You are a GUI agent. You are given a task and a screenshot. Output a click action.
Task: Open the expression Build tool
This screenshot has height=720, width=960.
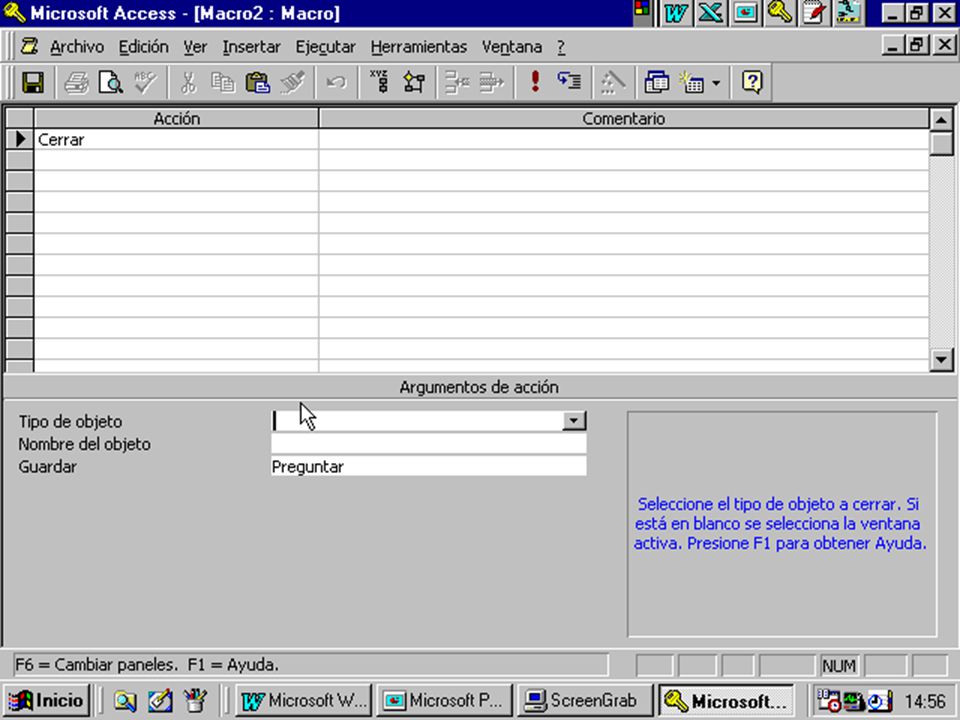click(613, 82)
